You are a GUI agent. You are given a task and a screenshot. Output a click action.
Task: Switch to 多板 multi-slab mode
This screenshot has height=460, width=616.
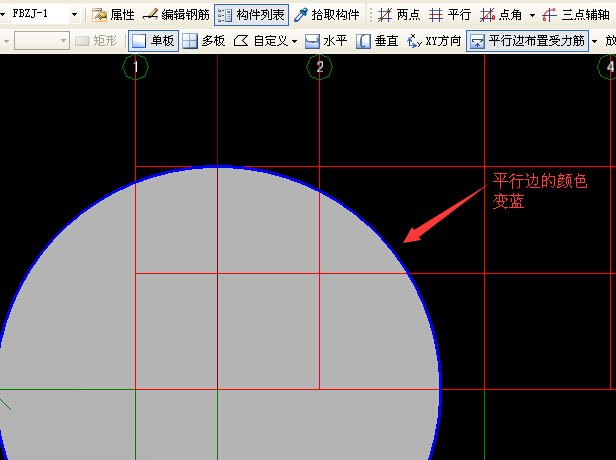click(204, 40)
